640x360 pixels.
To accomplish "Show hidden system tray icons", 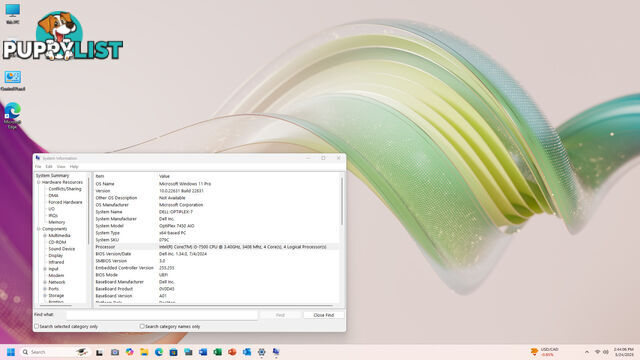I will 587,352.
